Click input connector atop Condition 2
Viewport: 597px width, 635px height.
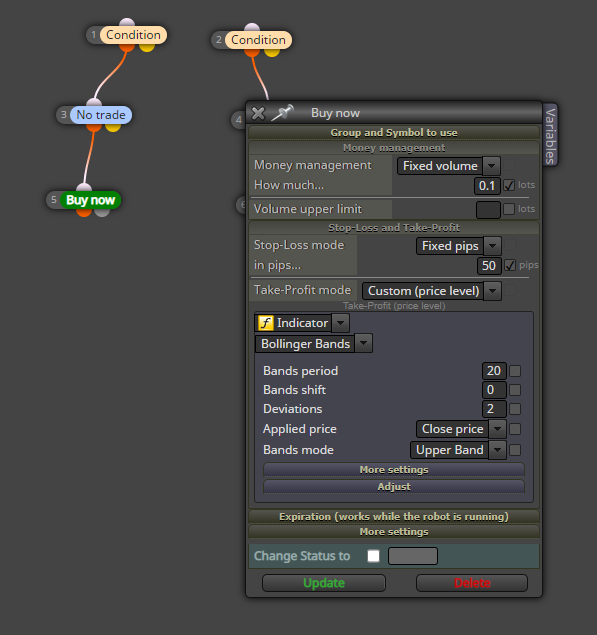click(252, 28)
